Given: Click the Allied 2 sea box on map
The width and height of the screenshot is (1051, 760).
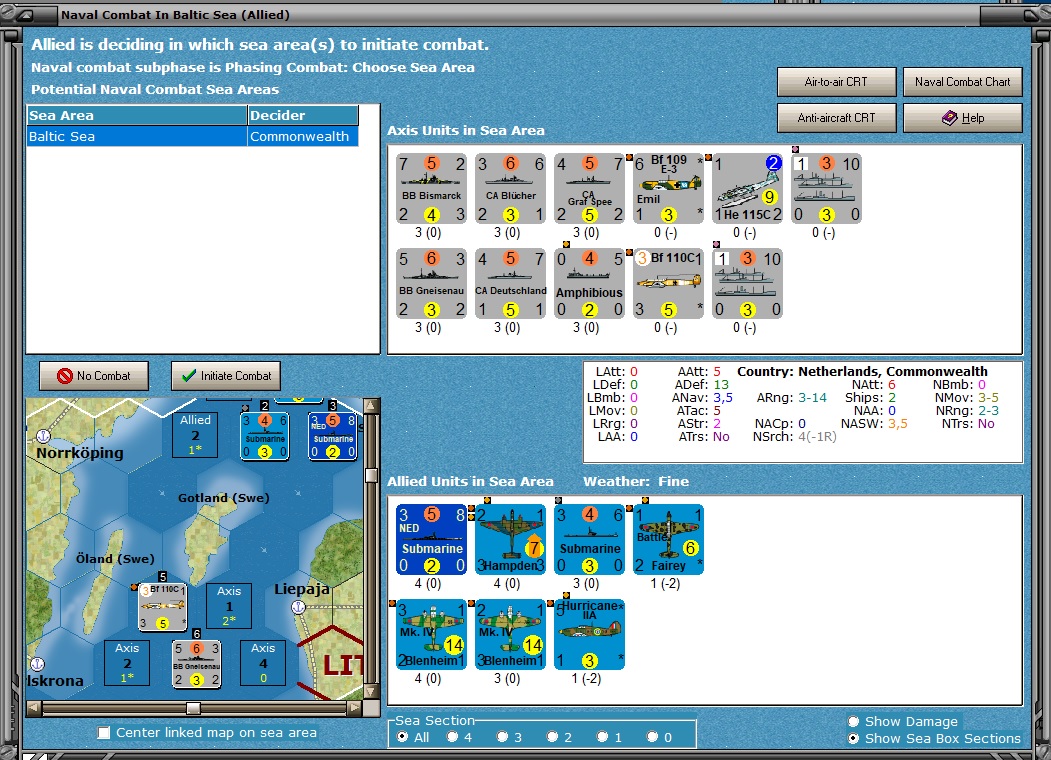Looking at the screenshot, I should coord(195,434).
